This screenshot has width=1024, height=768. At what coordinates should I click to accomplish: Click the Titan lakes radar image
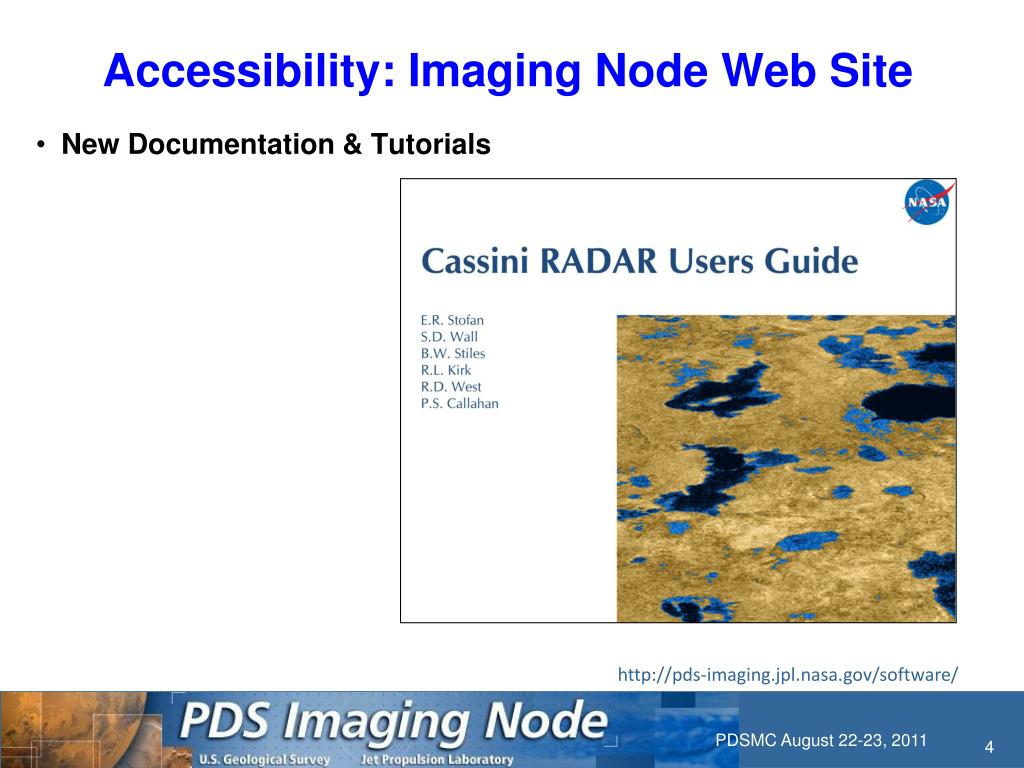pos(786,468)
